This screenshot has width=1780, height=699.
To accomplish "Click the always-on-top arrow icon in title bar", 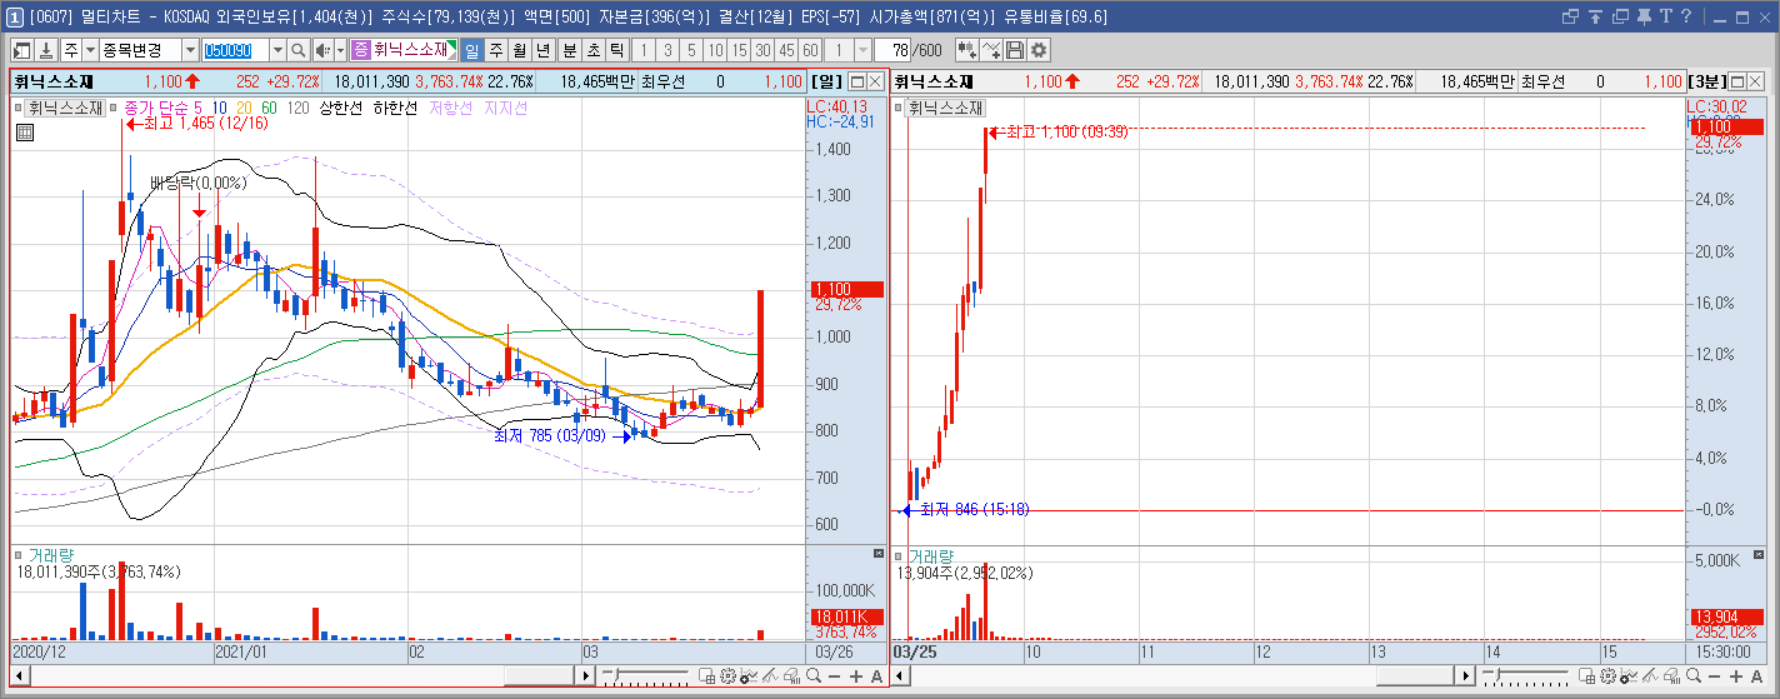I will point(1595,16).
